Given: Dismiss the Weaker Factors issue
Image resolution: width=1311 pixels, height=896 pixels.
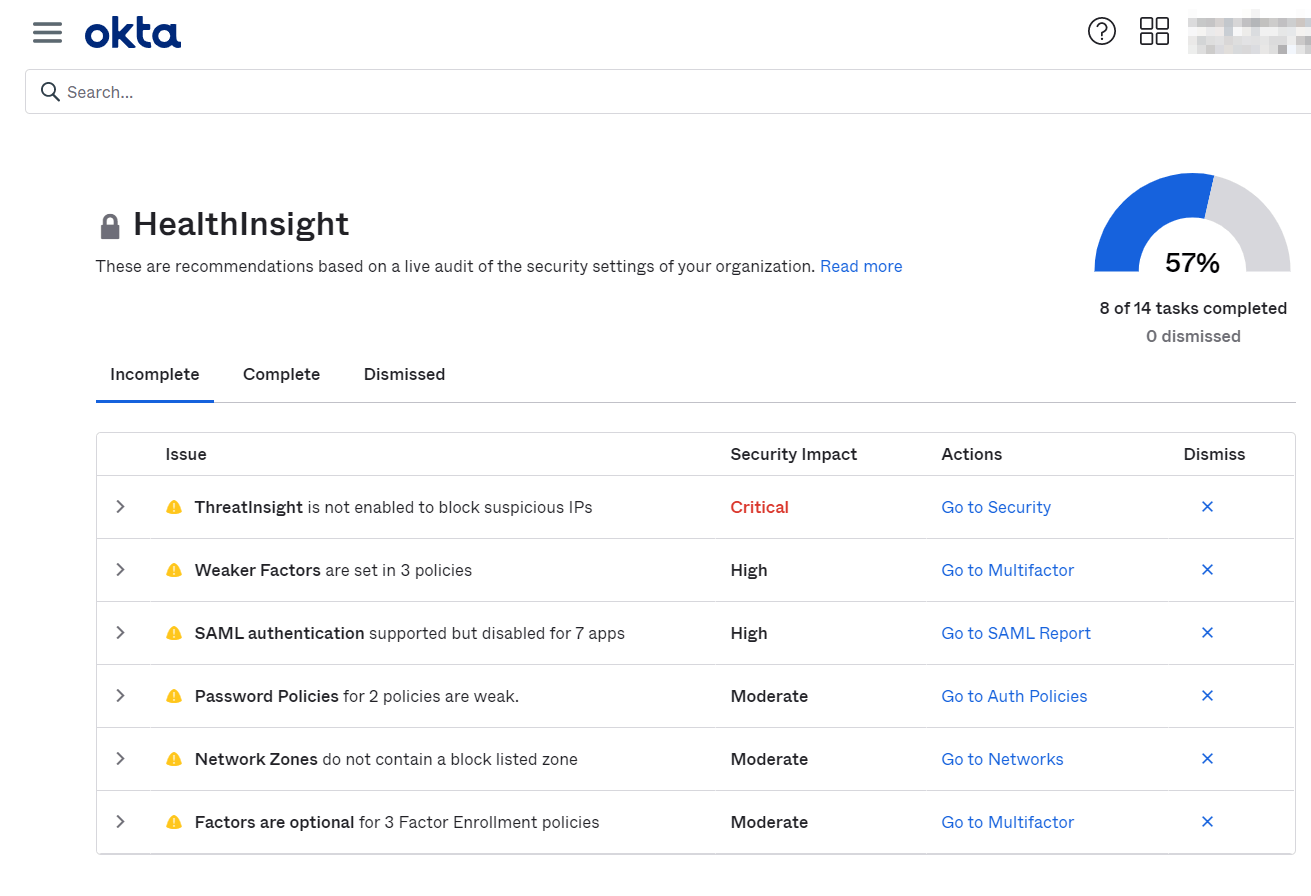Looking at the screenshot, I should click(x=1207, y=570).
